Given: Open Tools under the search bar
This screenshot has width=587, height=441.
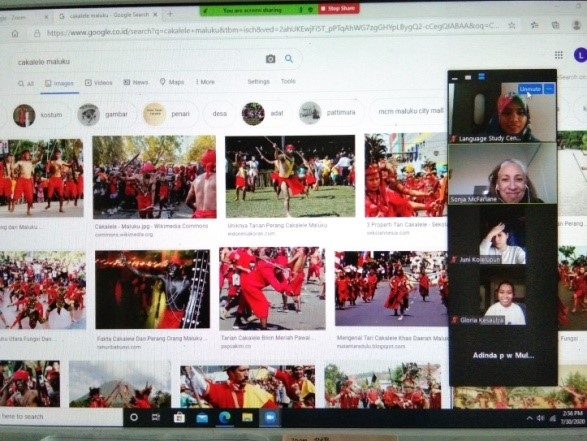Looking at the screenshot, I should click(288, 81).
